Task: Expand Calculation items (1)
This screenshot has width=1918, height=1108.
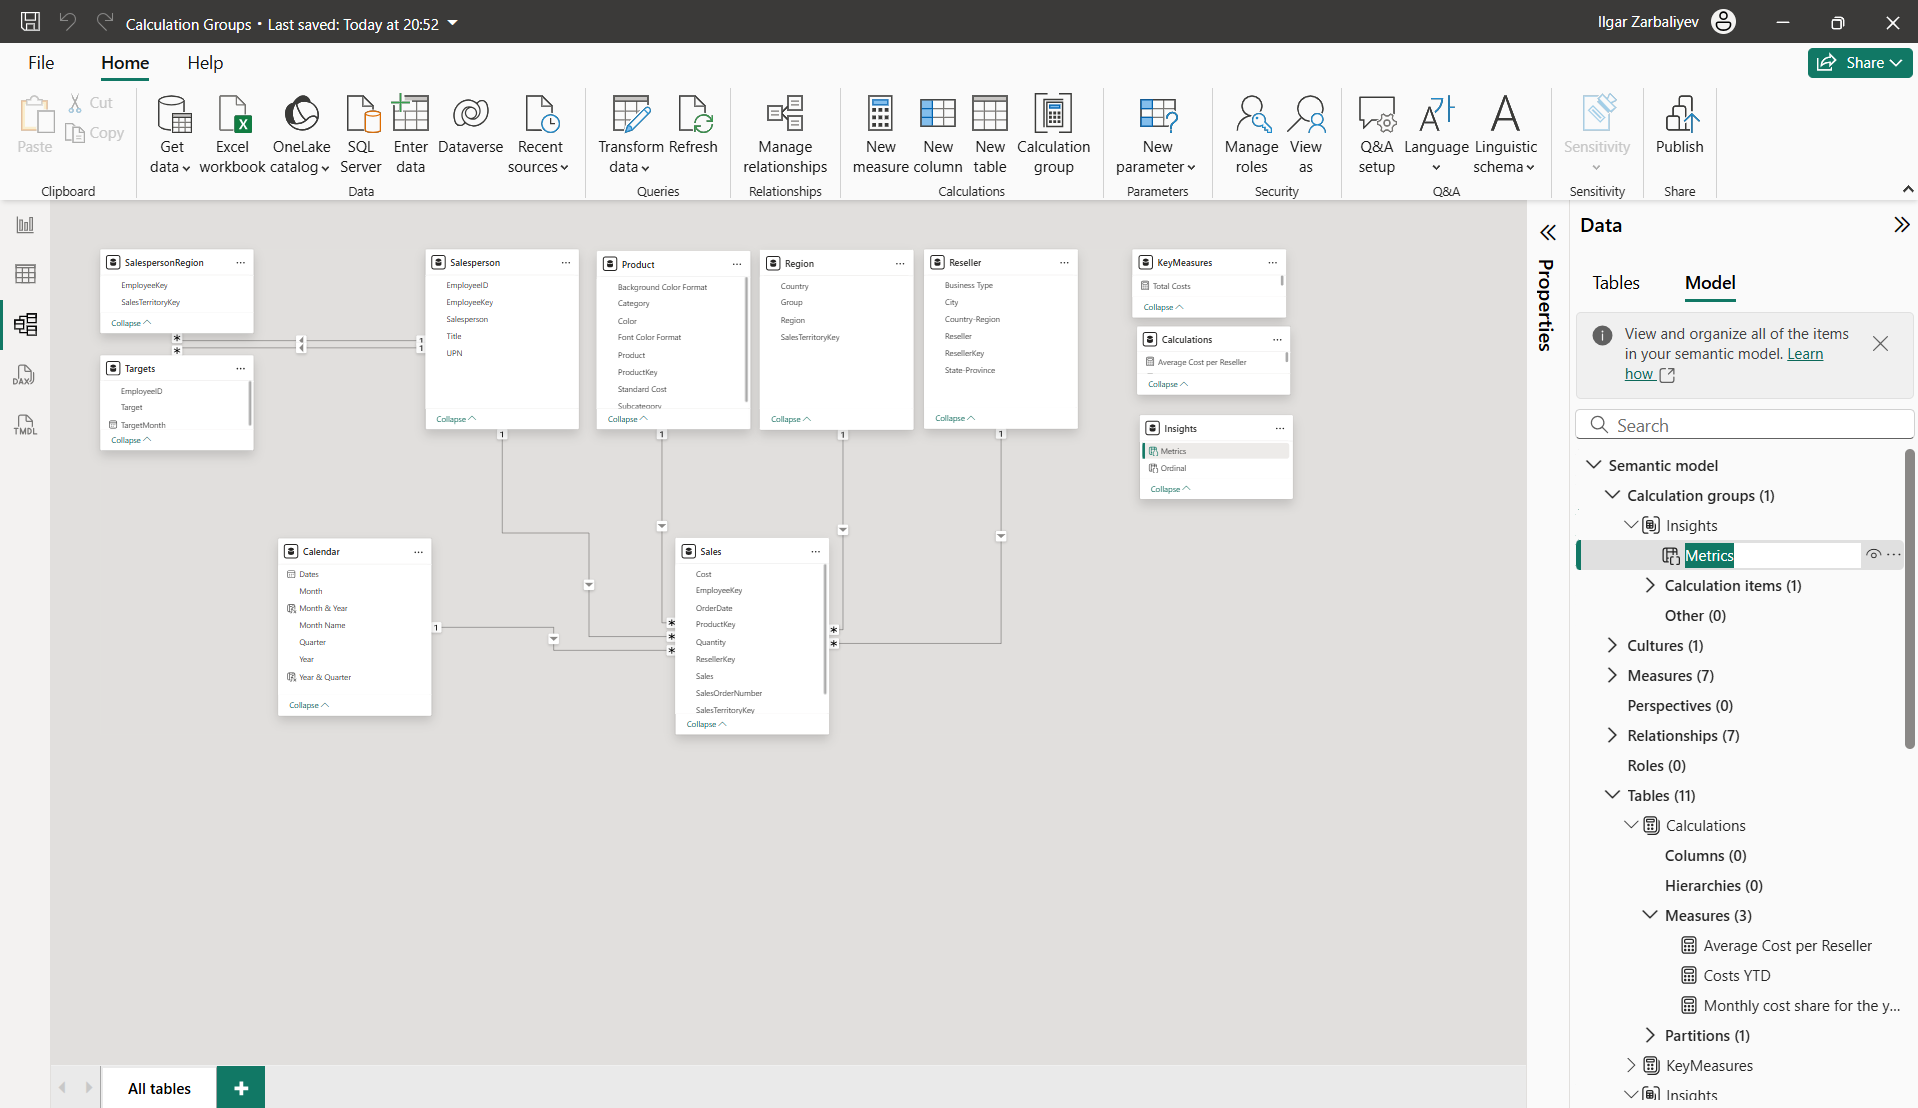Action: click(1650, 585)
